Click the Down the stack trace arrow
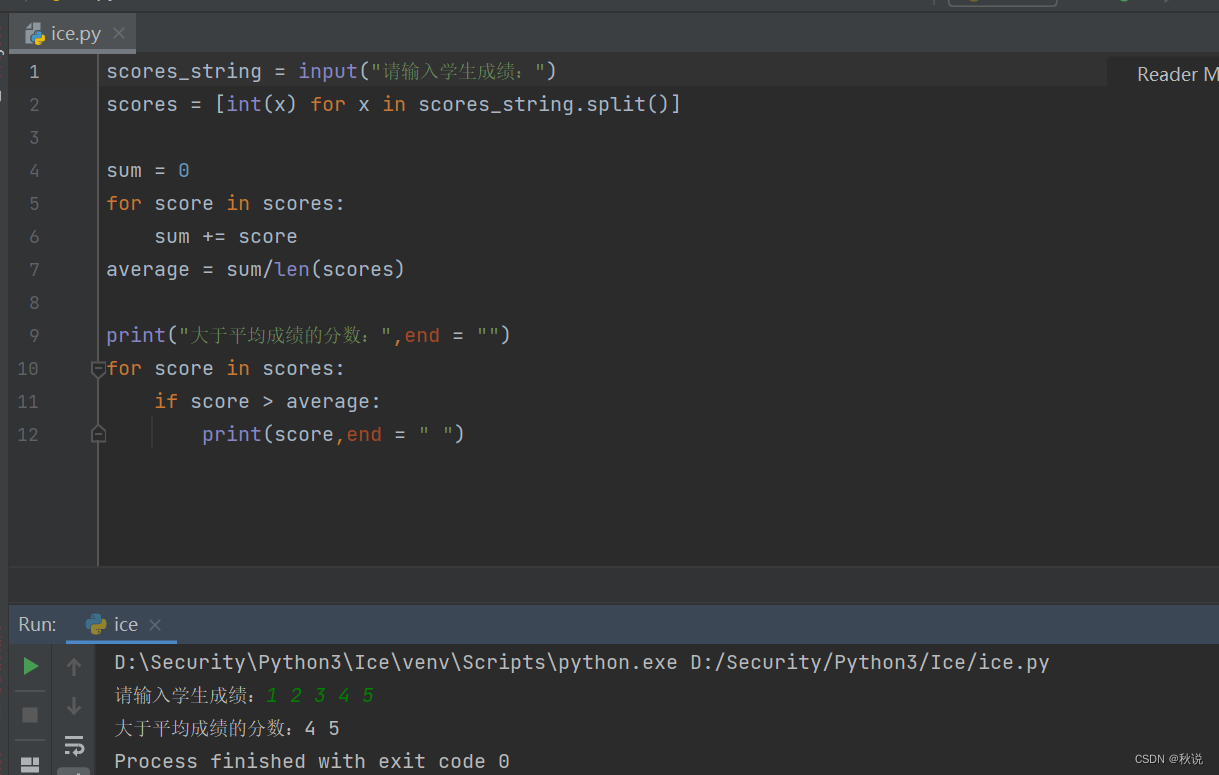This screenshot has height=775, width=1219. pyautogui.click(x=74, y=707)
